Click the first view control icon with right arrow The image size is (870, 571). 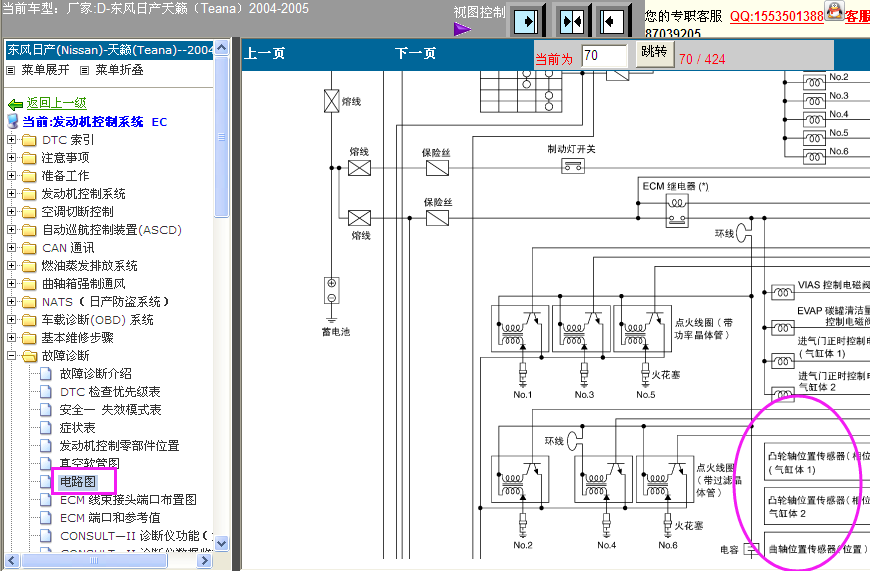(526, 22)
